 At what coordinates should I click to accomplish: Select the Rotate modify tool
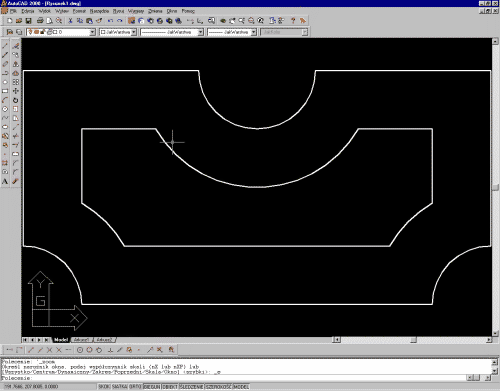click(15, 100)
